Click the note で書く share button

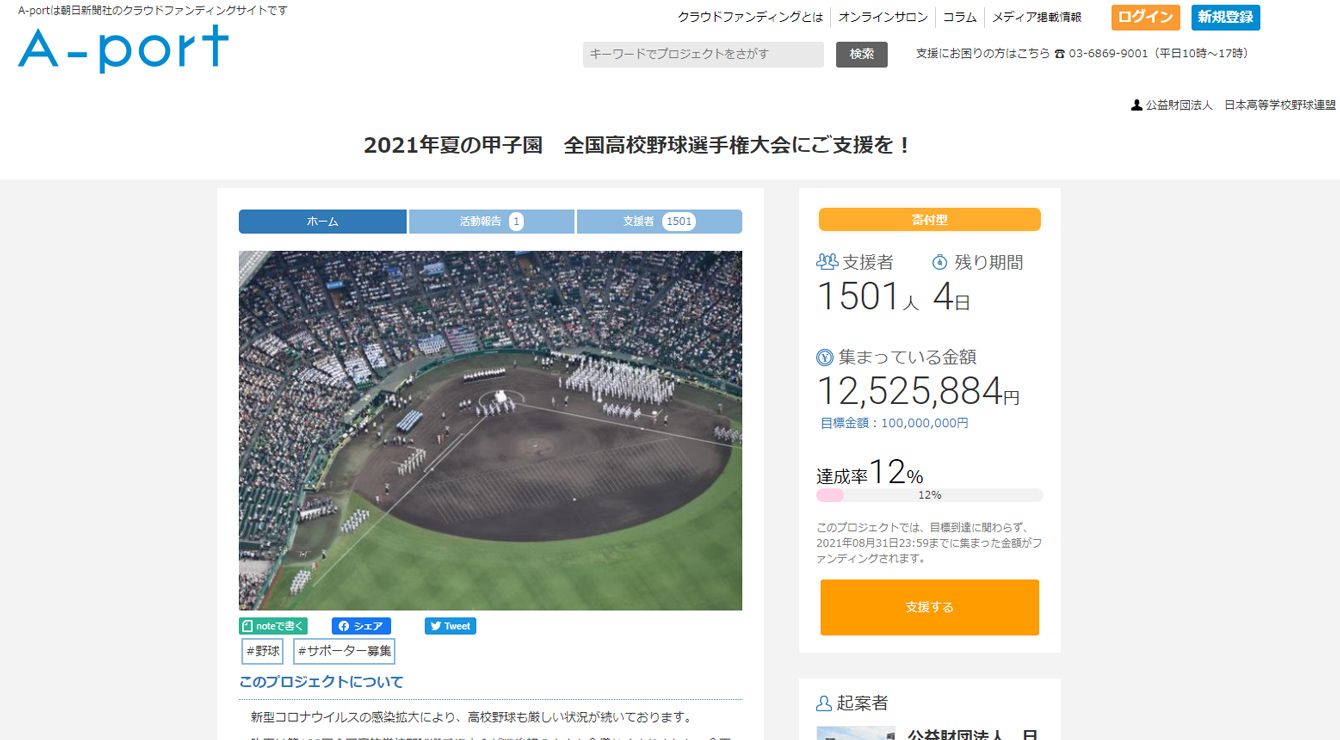point(273,626)
